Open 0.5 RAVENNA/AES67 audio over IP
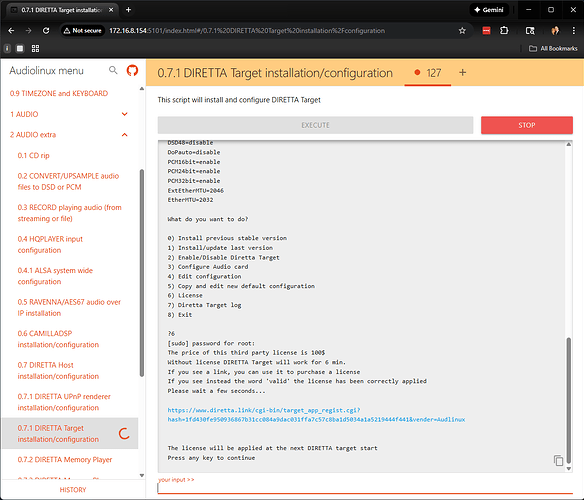 (x=69, y=307)
